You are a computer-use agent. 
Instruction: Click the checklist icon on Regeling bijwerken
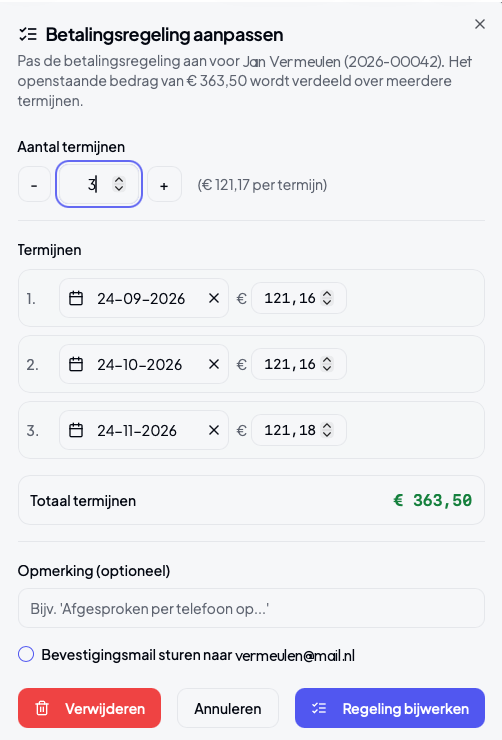319,708
